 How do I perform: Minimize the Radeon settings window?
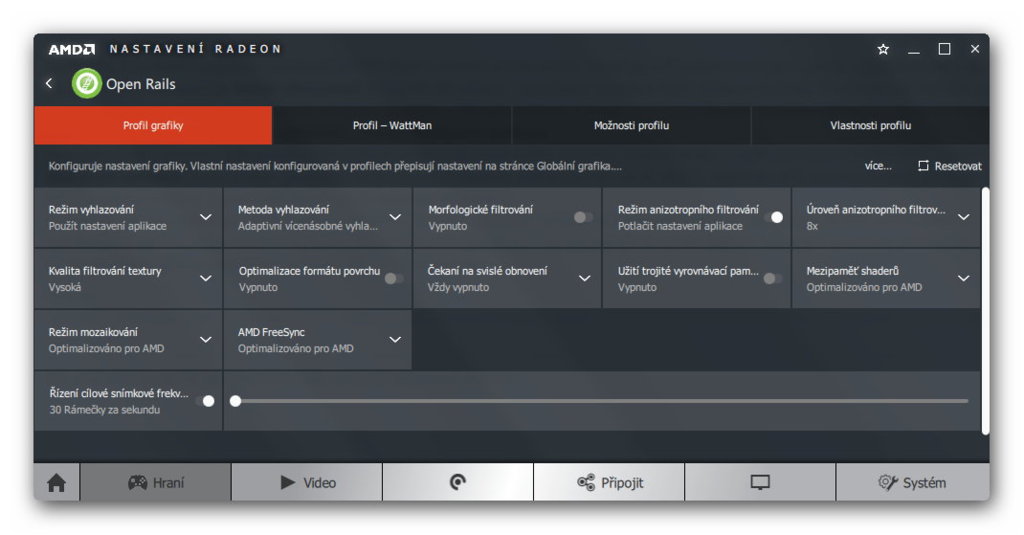pyautogui.click(x=914, y=50)
